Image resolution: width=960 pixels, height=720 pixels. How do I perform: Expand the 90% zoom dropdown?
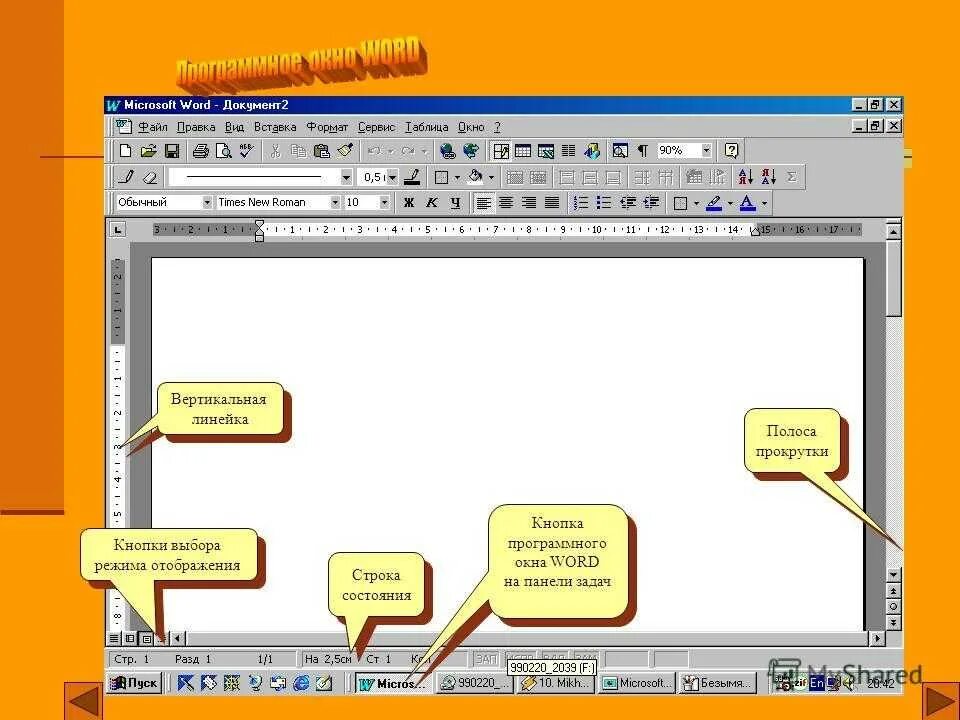706,151
